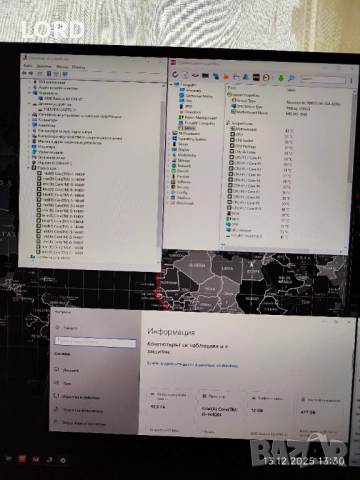This screenshot has height=480, width=360.
Task: Open the AIDA64 Report page icon
Action: click(185, 75)
